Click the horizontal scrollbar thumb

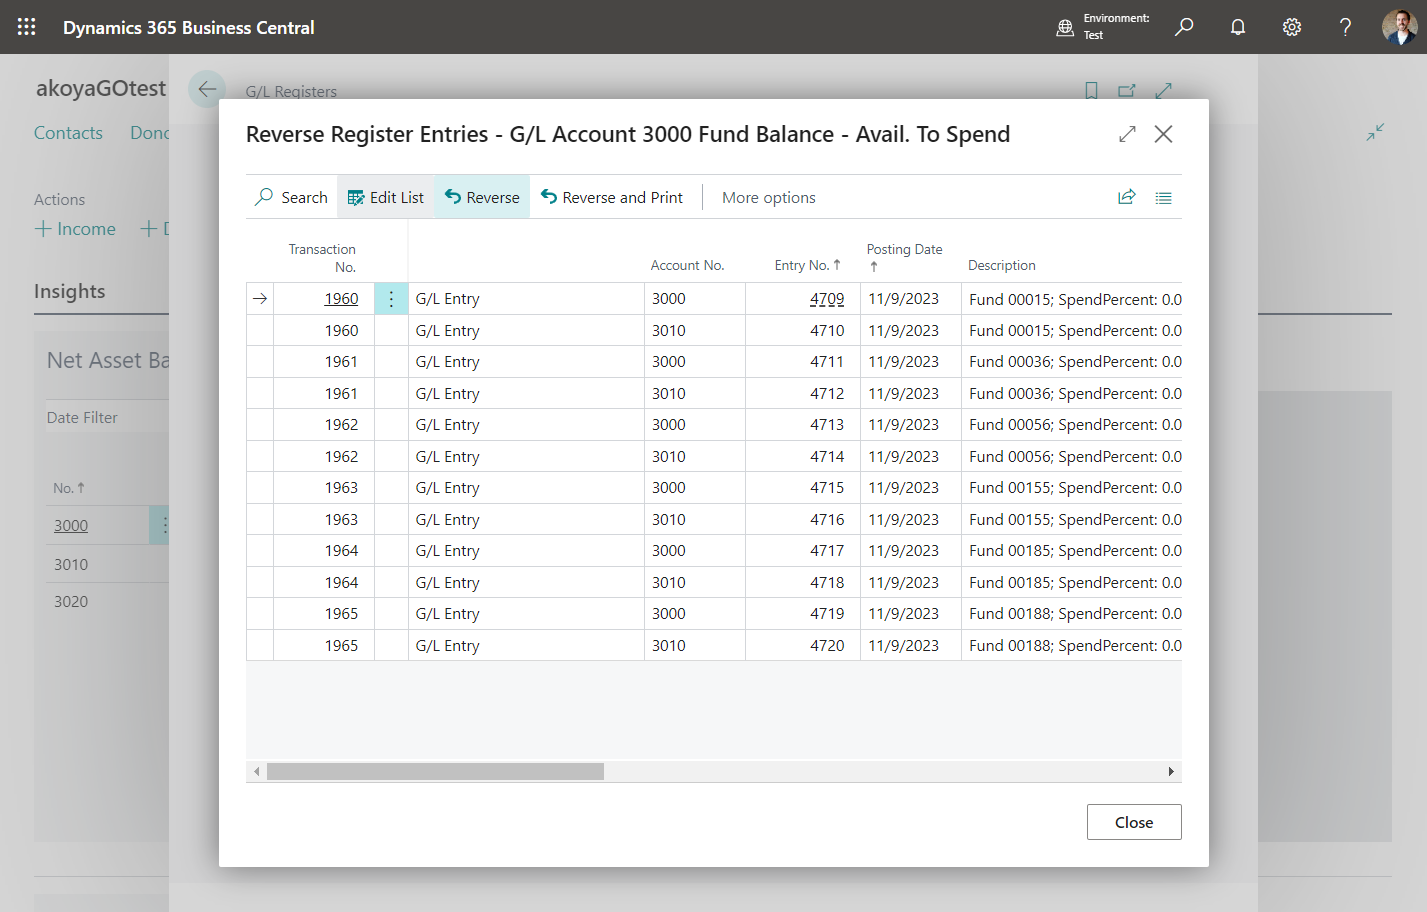tap(435, 772)
